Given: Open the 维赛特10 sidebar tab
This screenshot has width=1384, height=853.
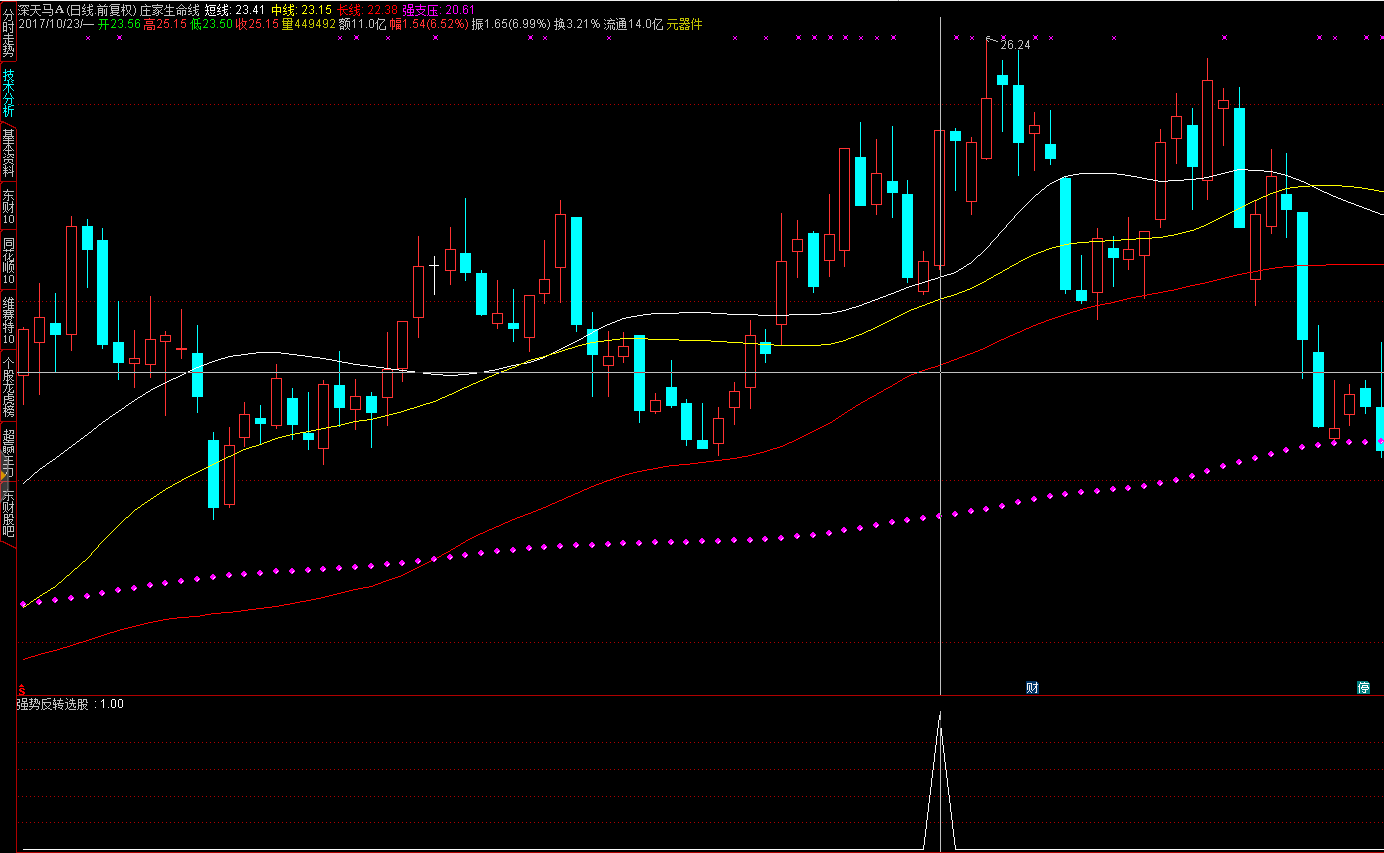Looking at the screenshot, I should click(8, 320).
